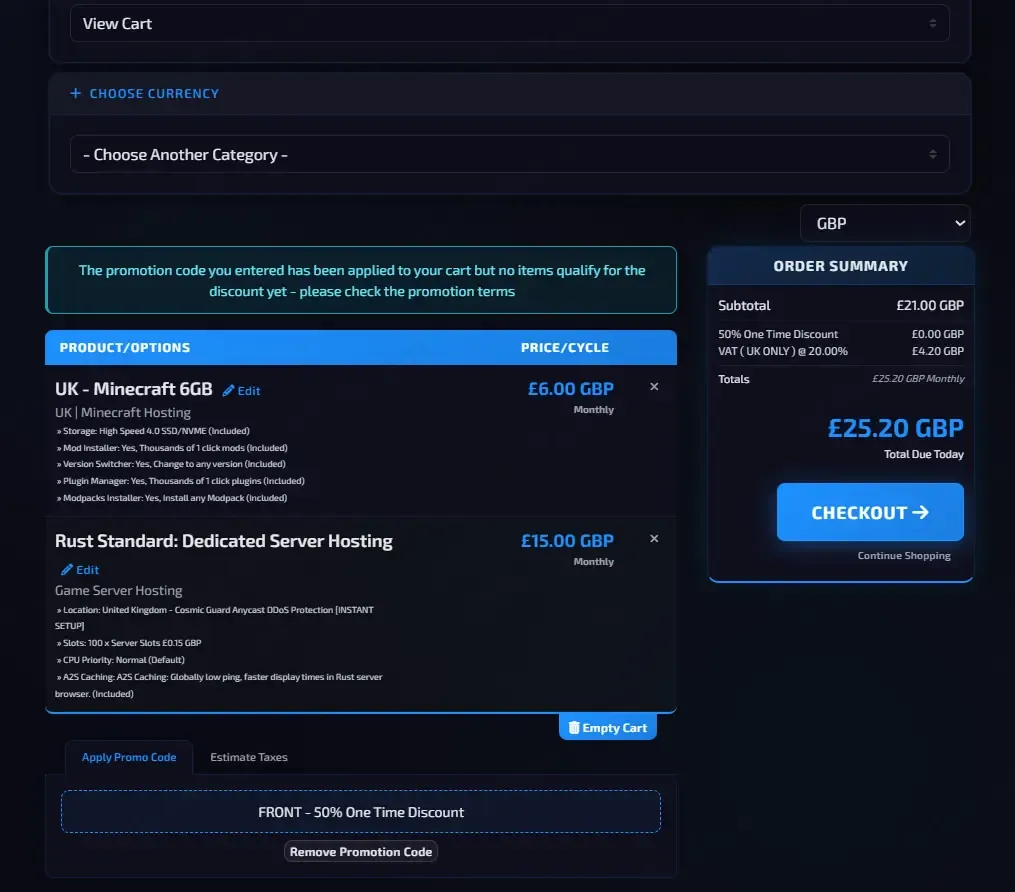
Task: Click the promotion code notice banner
Action: coord(361,280)
